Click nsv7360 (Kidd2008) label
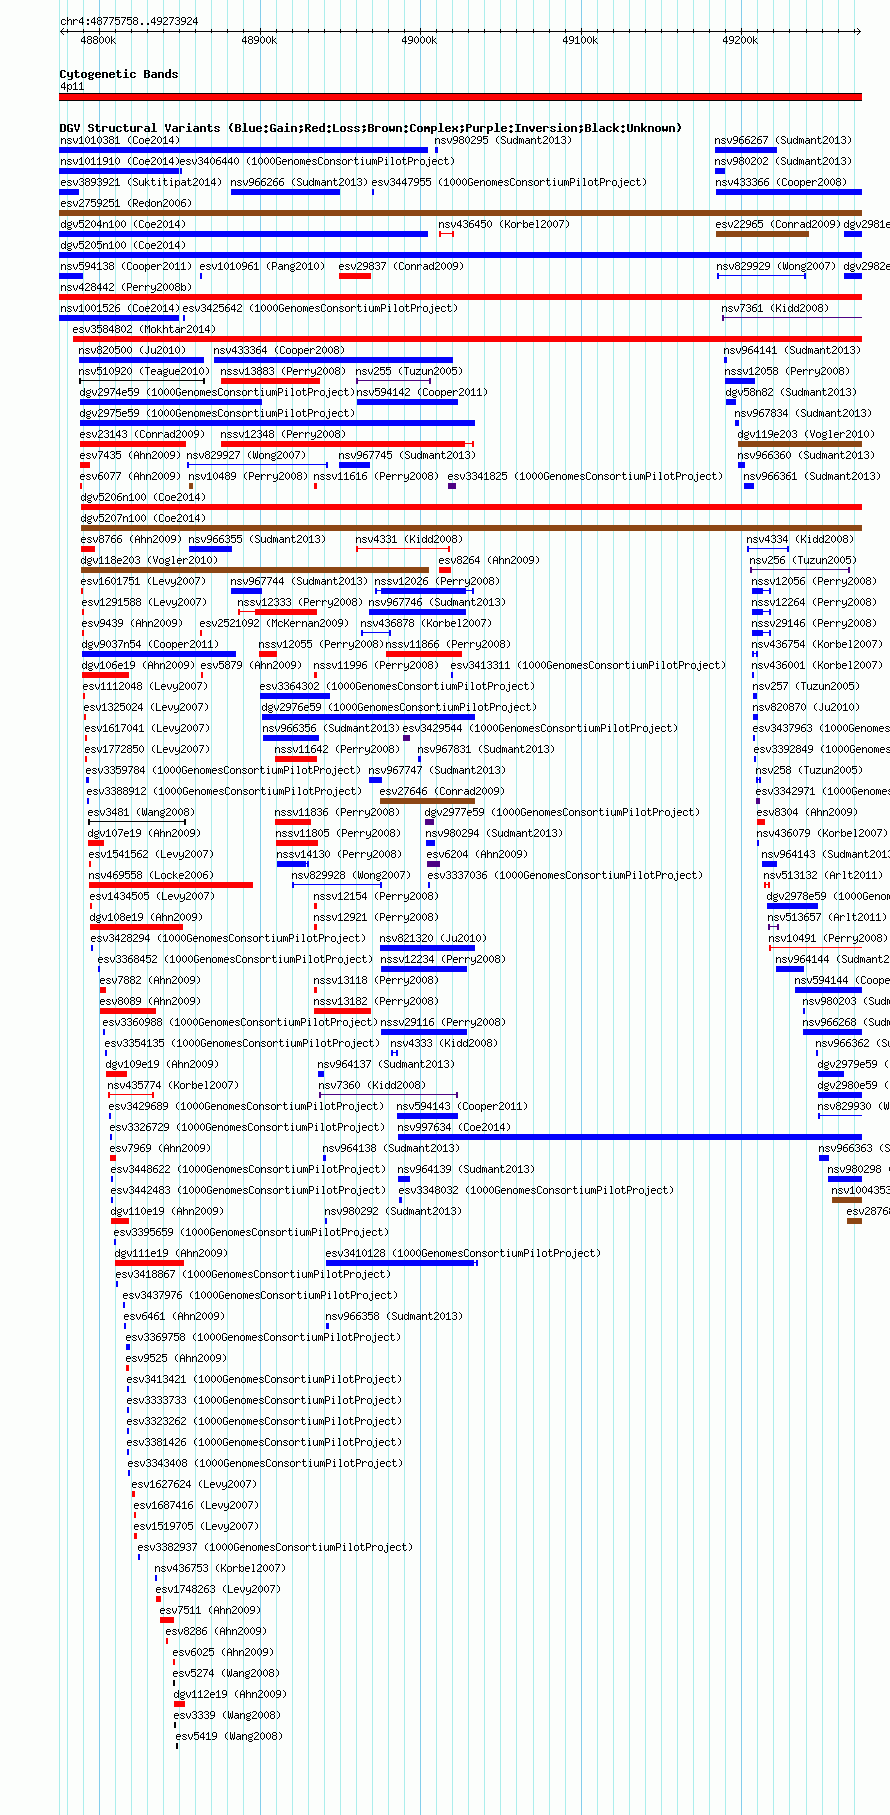The width and height of the screenshot is (890, 1815). click(372, 1085)
